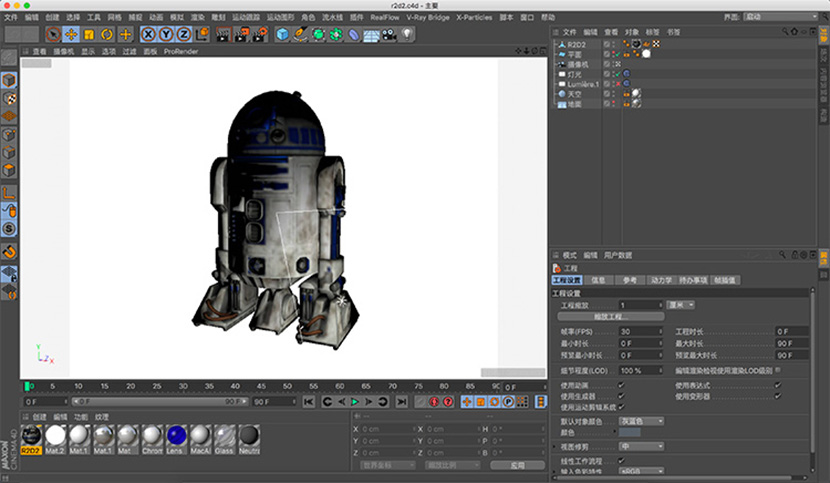
Task: Enable the render LOD in editor checkbox
Action: [x=778, y=370]
